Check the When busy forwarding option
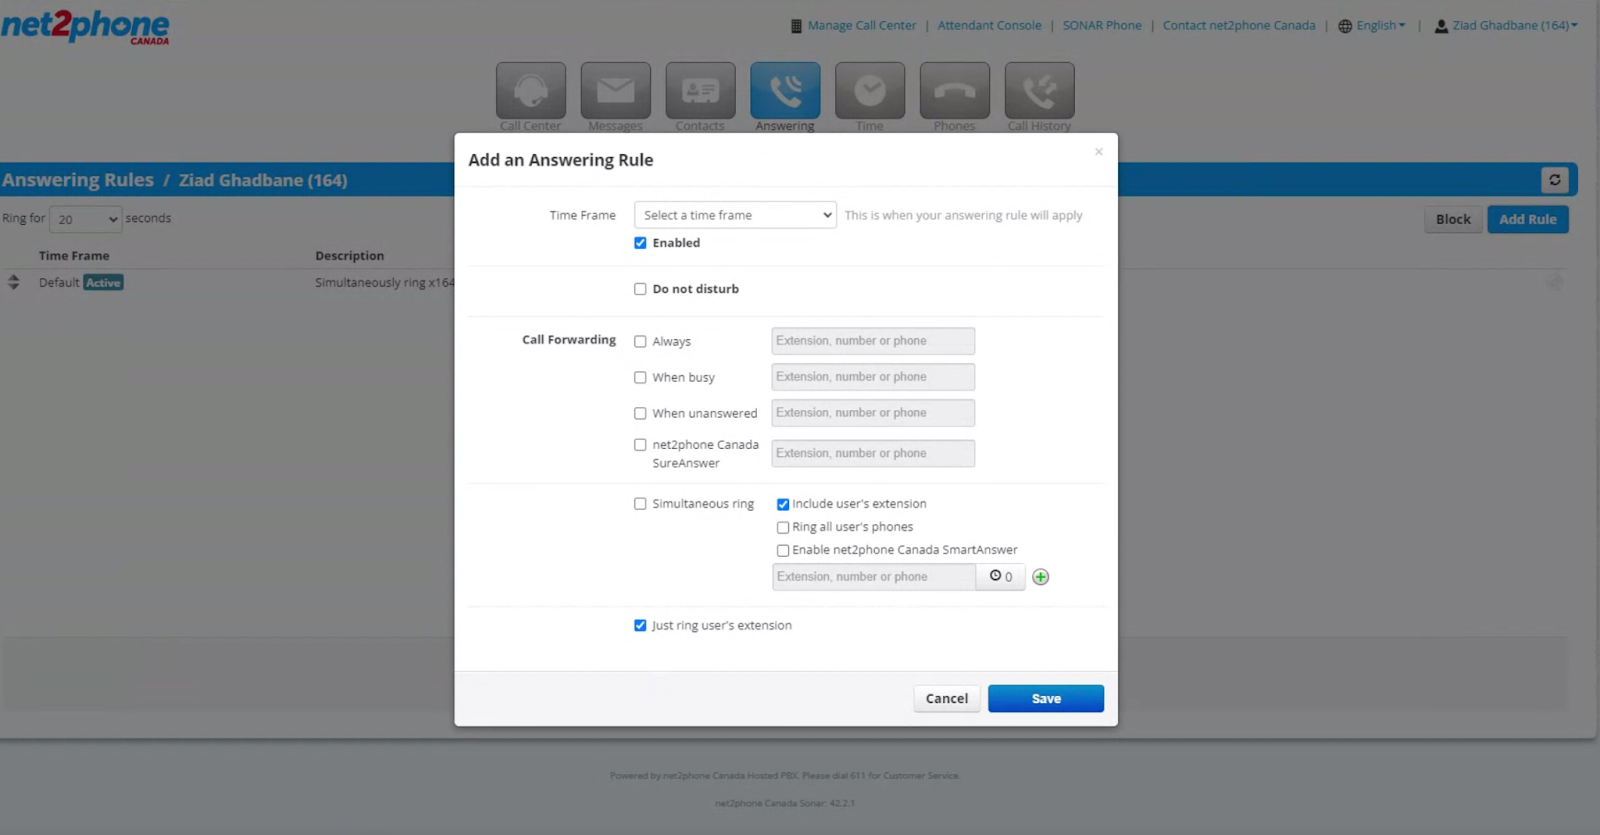Image resolution: width=1600 pixels, height=835 pixels. 640,377
